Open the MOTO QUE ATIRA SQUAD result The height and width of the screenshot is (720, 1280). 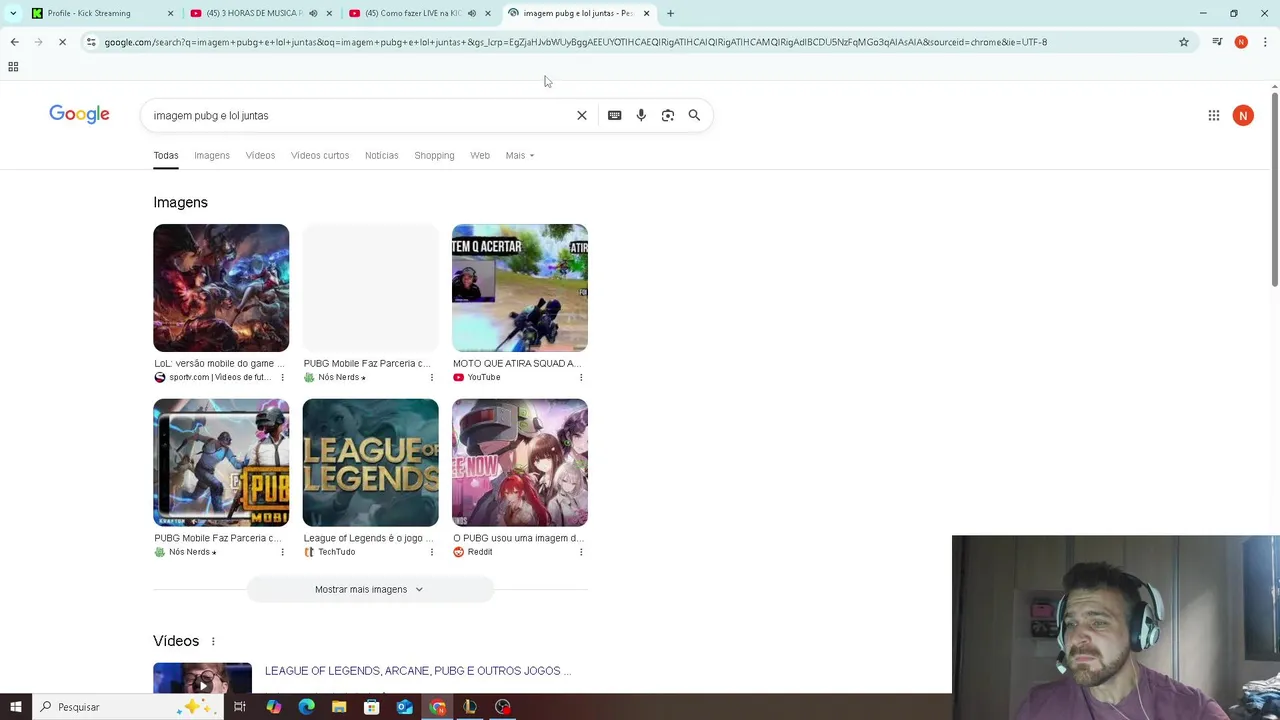(516, 363)
